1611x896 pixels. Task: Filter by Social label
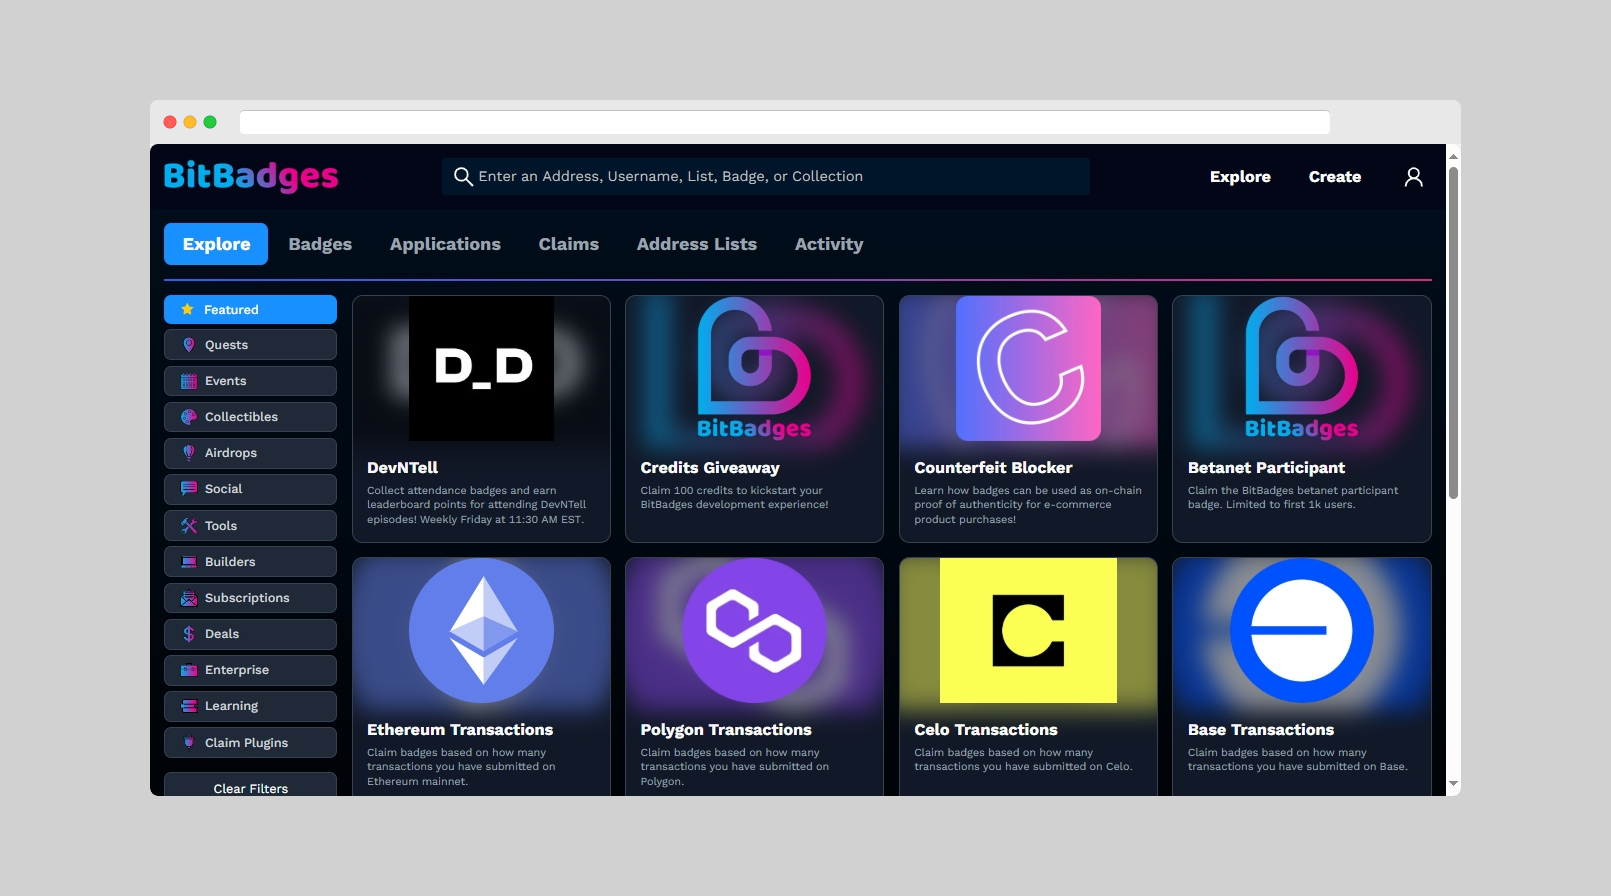(x=223, y=489)
